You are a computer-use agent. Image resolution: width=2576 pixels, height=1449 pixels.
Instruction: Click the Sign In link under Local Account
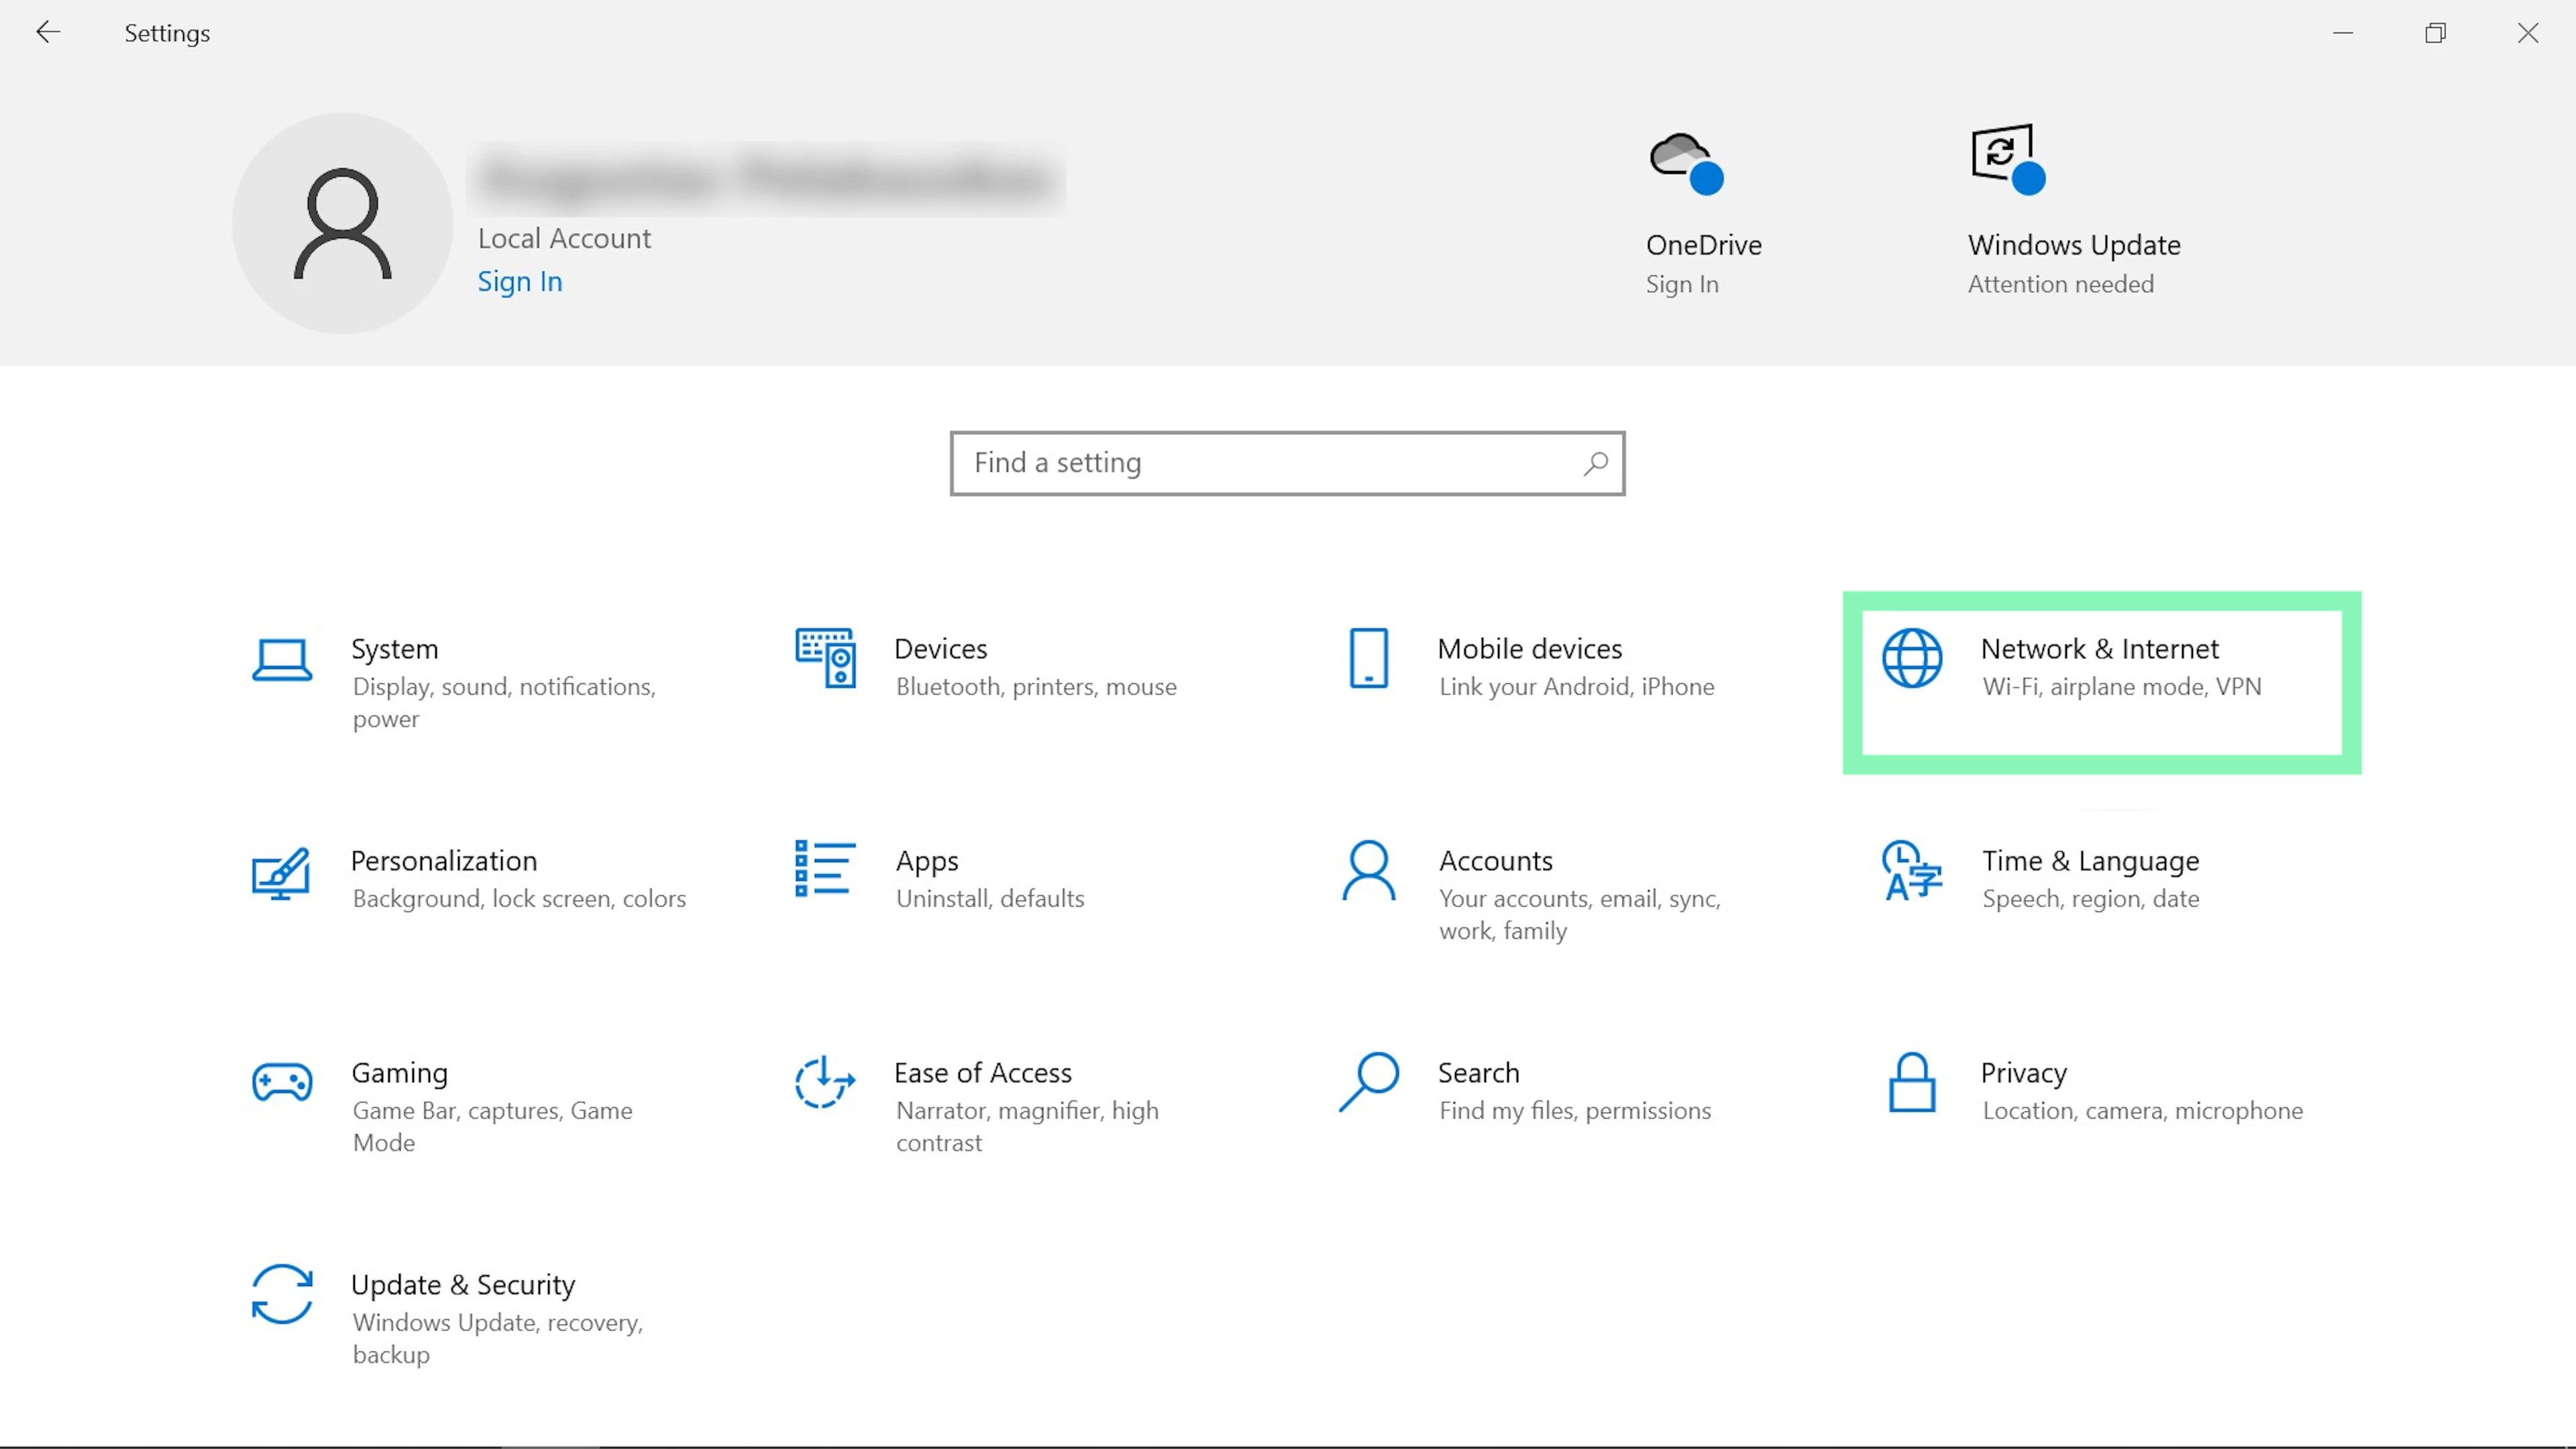[520, 282]
